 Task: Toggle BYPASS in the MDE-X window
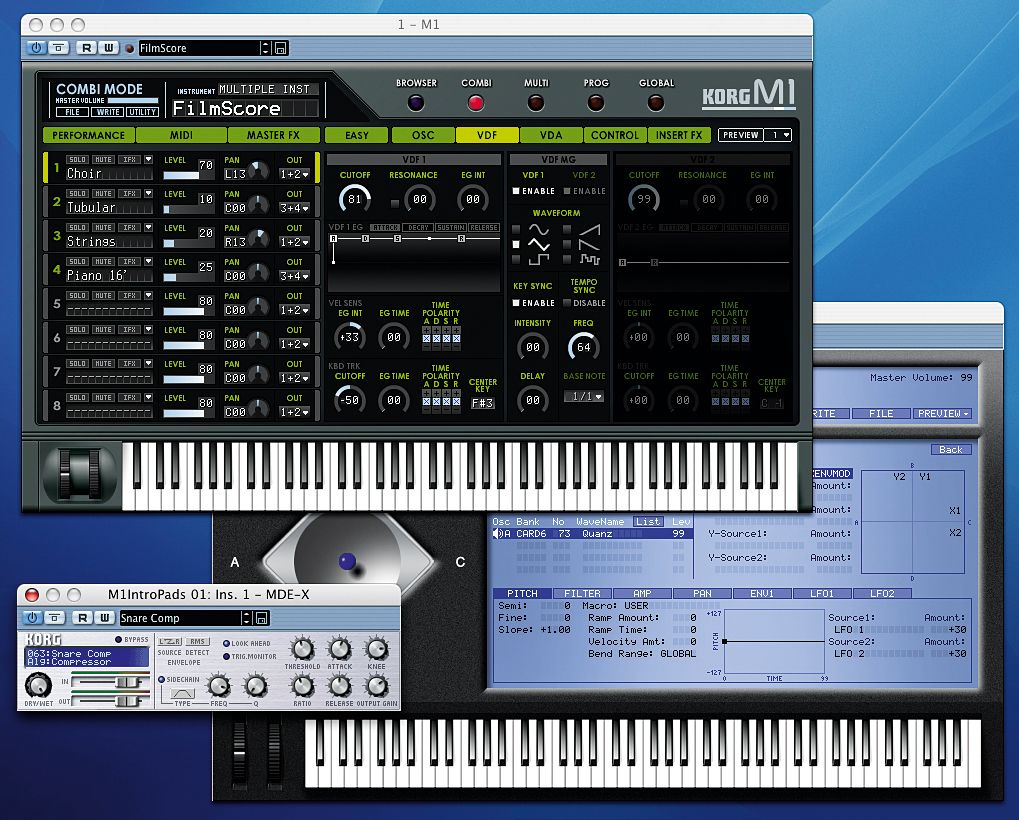118,639
